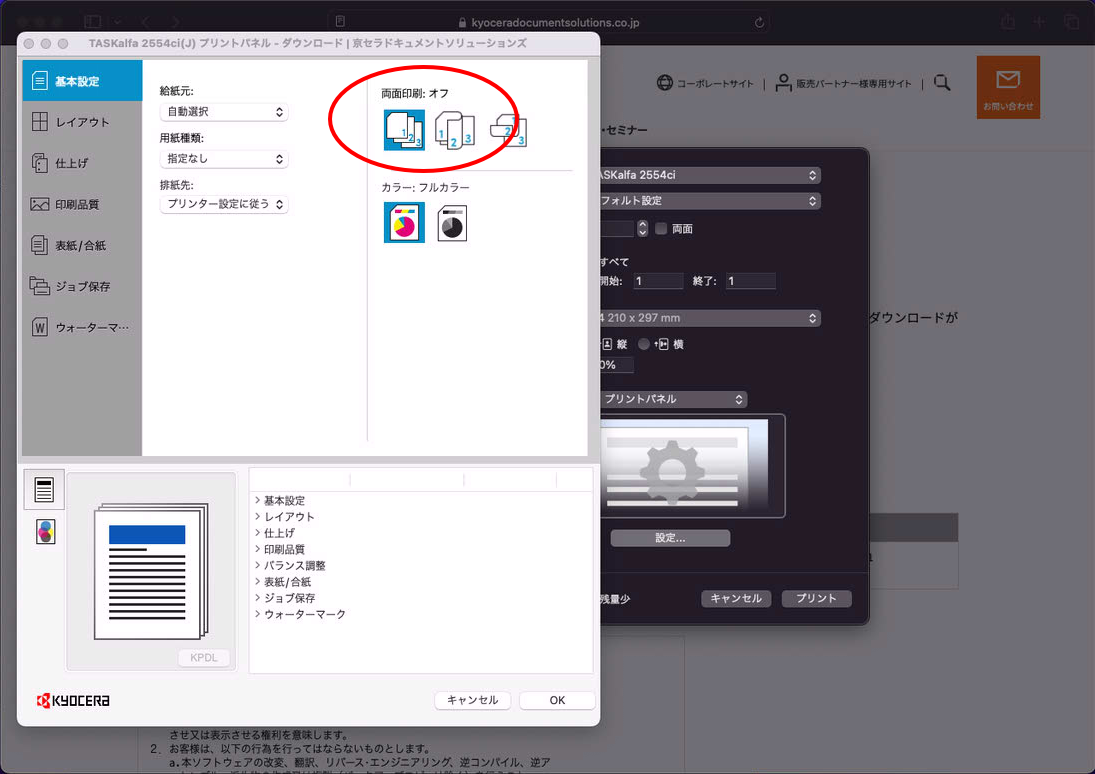Open a new Safari tab with plus
This screenshot has height=774, width=1095.
pos(1039,22)
